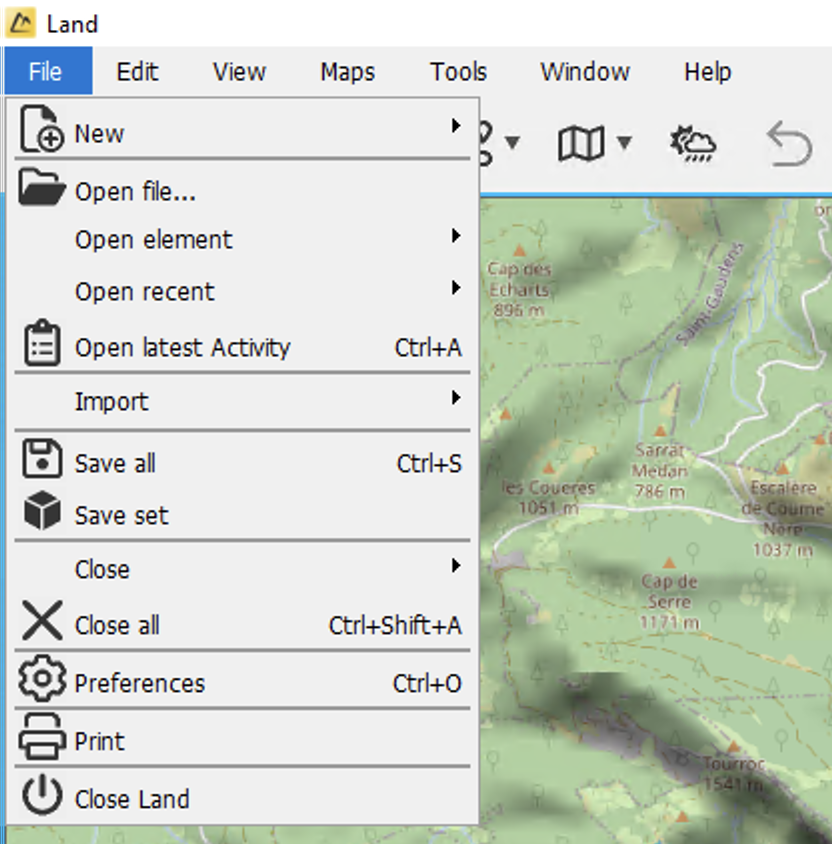Click the floppy disk Save all icon

tap(42, 459)
